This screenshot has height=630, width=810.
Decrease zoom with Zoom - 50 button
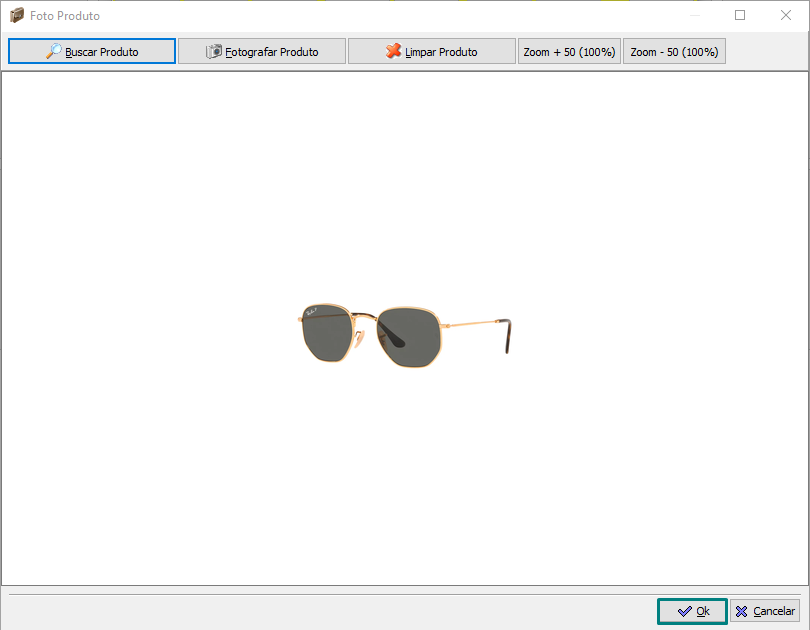tap(674, 51)
